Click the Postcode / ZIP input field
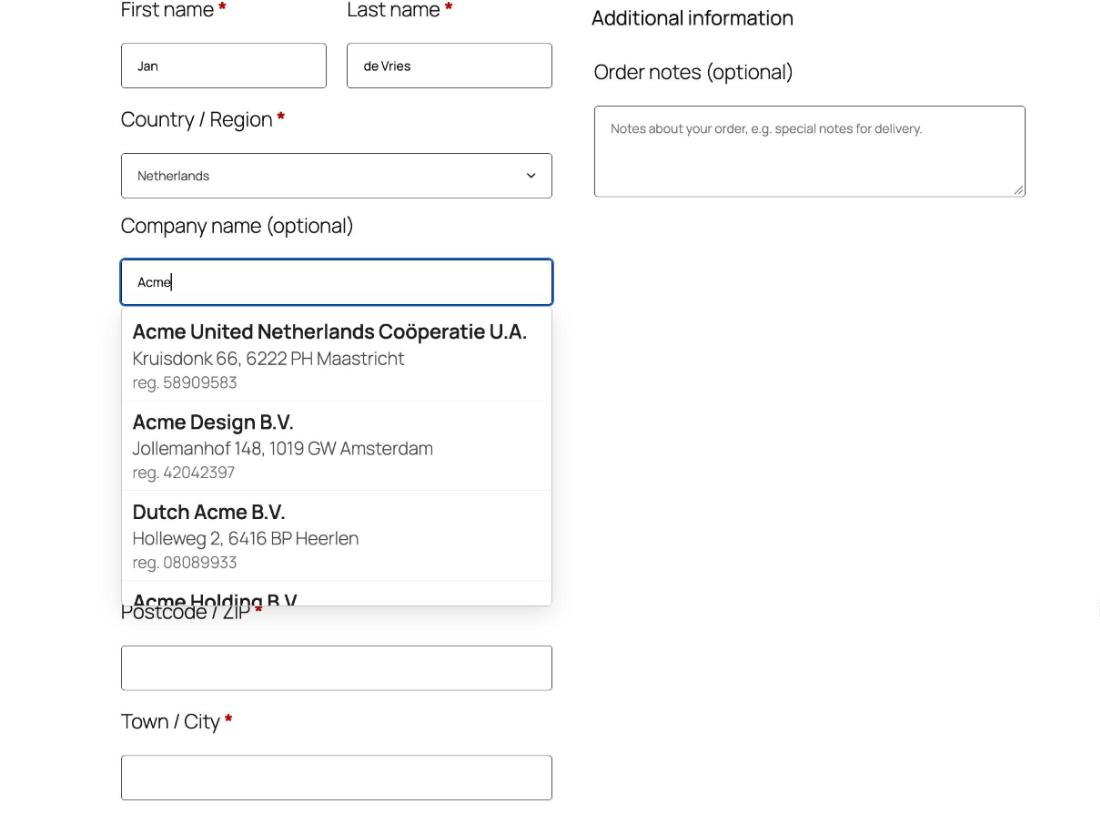This screenshot has width=1100, height=814. coord(337,668)
